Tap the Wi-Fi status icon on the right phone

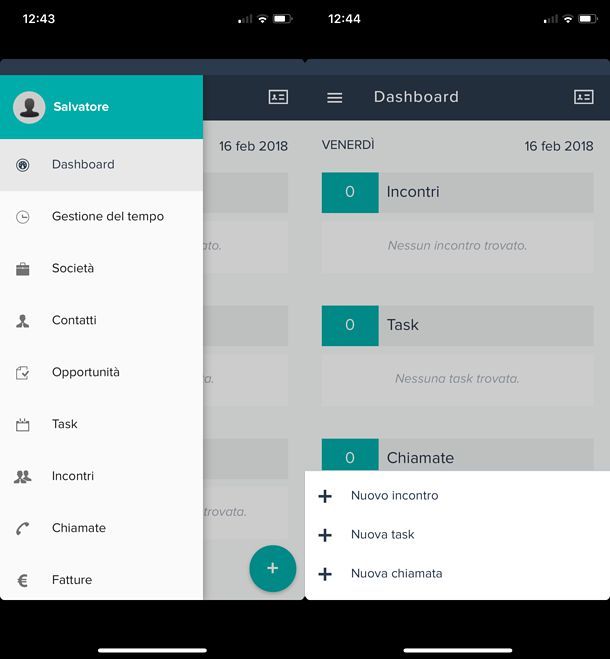pos(568,19)
